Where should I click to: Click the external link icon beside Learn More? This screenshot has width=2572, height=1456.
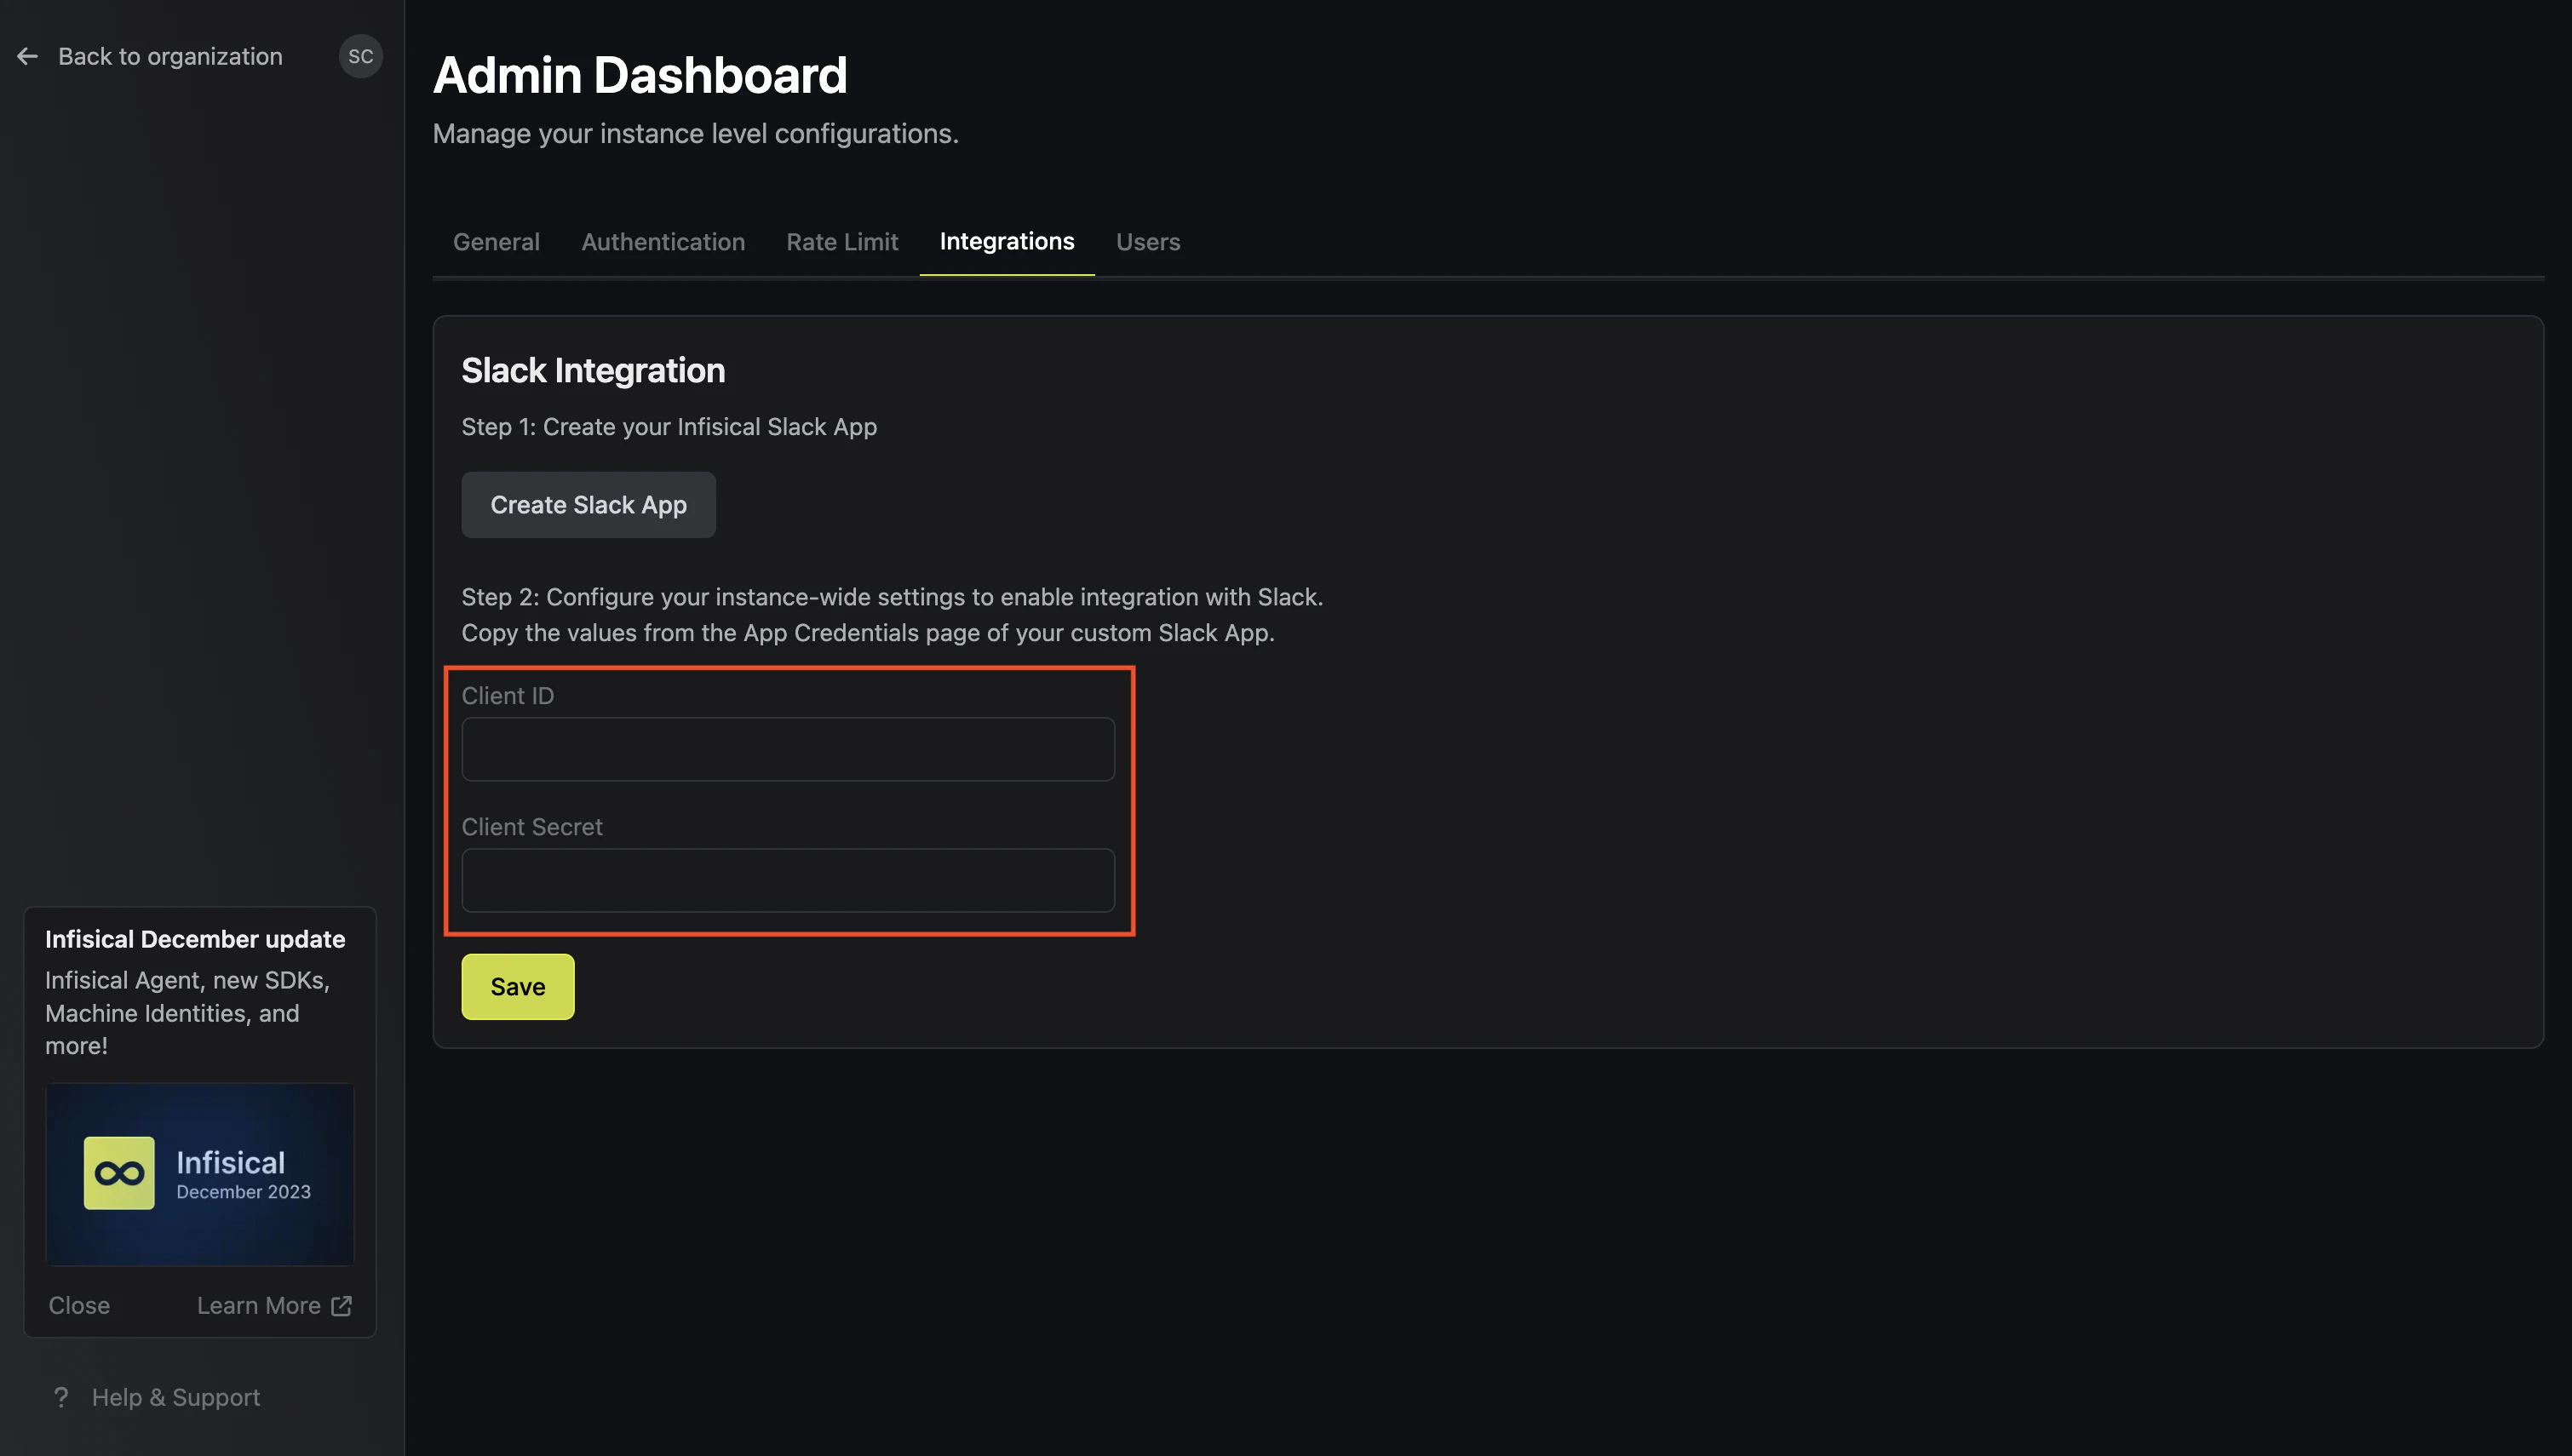pyautogui.click(x=342, y=1306)
